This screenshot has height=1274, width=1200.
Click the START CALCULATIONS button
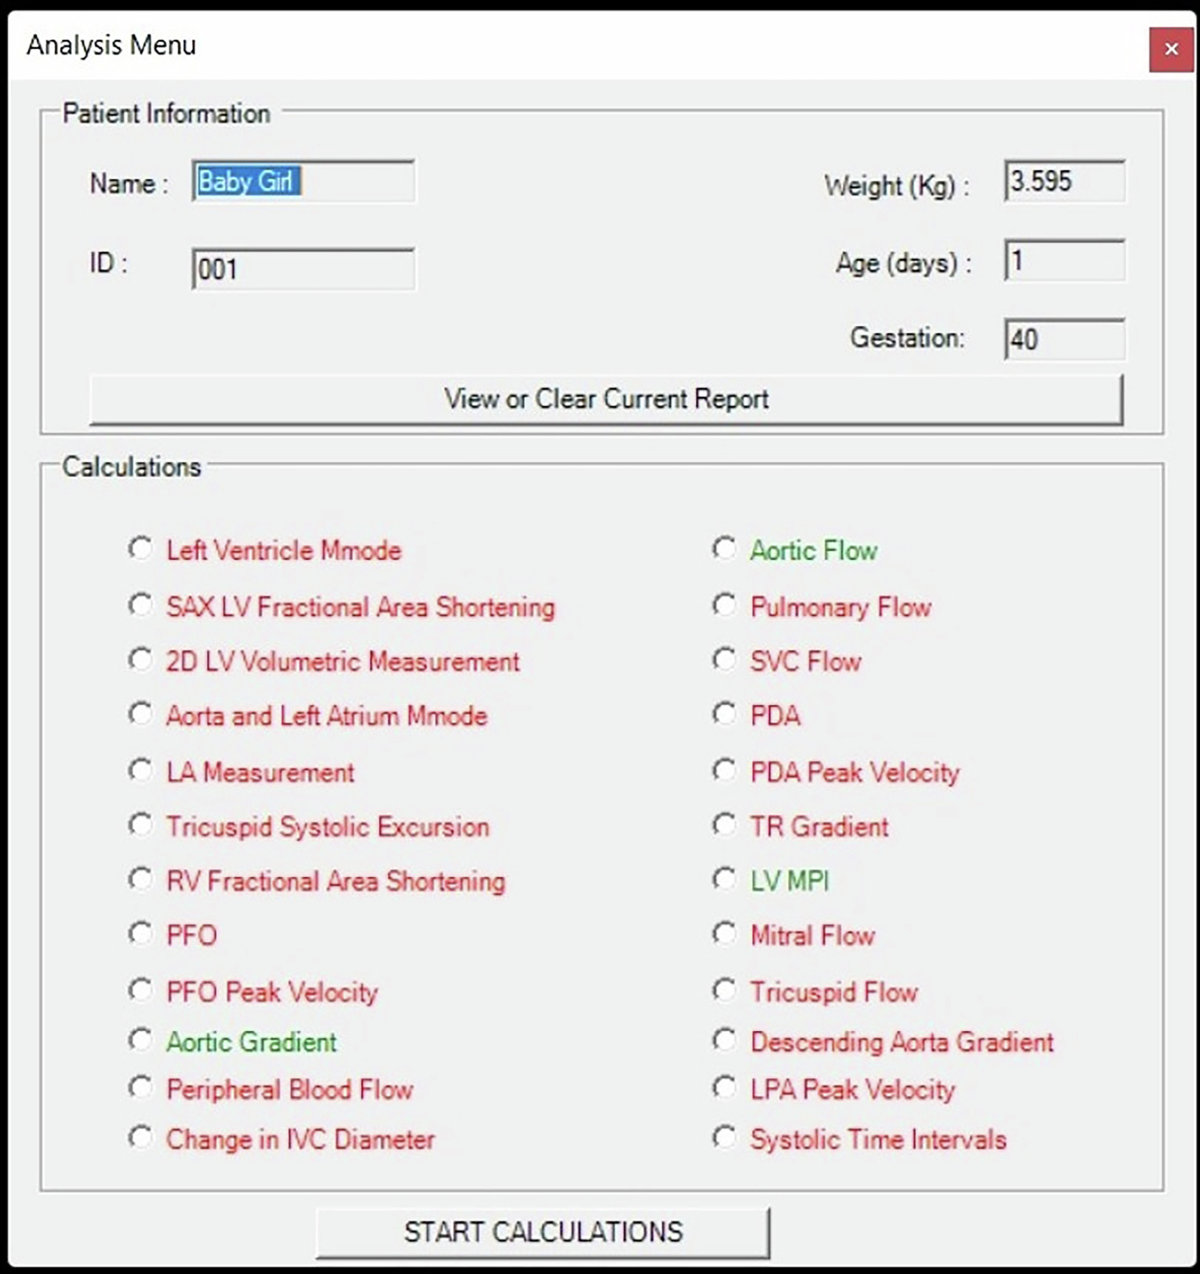point(543,1232)
